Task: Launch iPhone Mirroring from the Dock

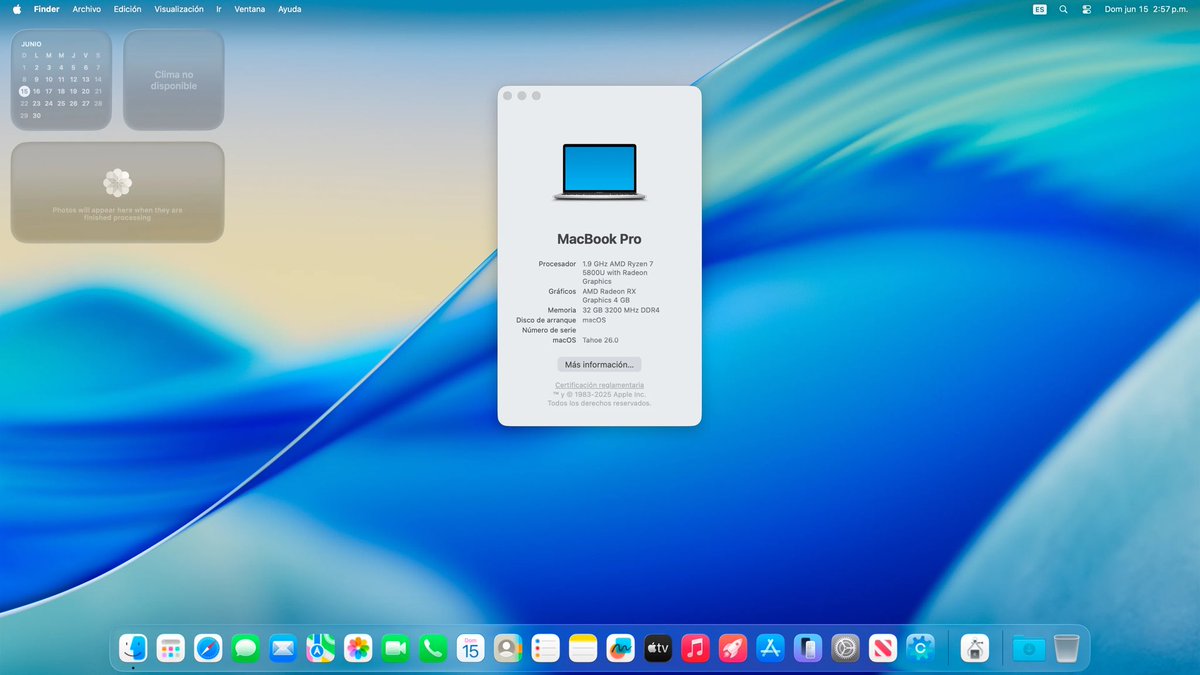Action: (808, 648)
